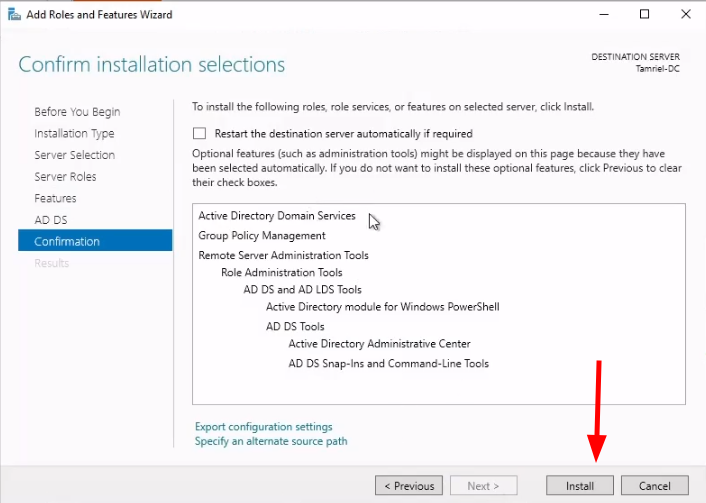Select the AD DS and AD LDS Tools item
Viewport: 706px width, 503px height.
[x=303, y=290]
